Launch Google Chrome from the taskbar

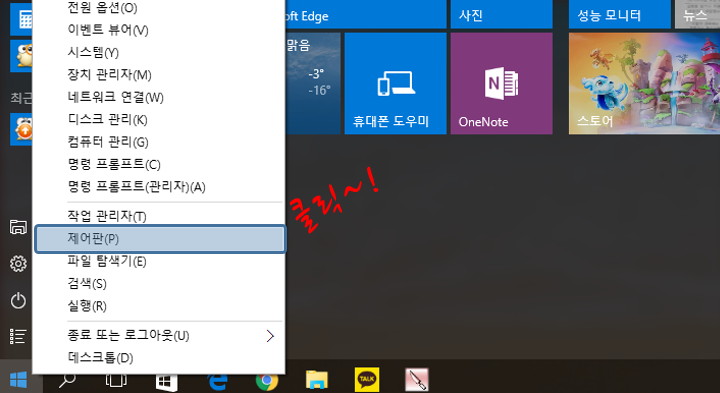click(x=267, y=381)
